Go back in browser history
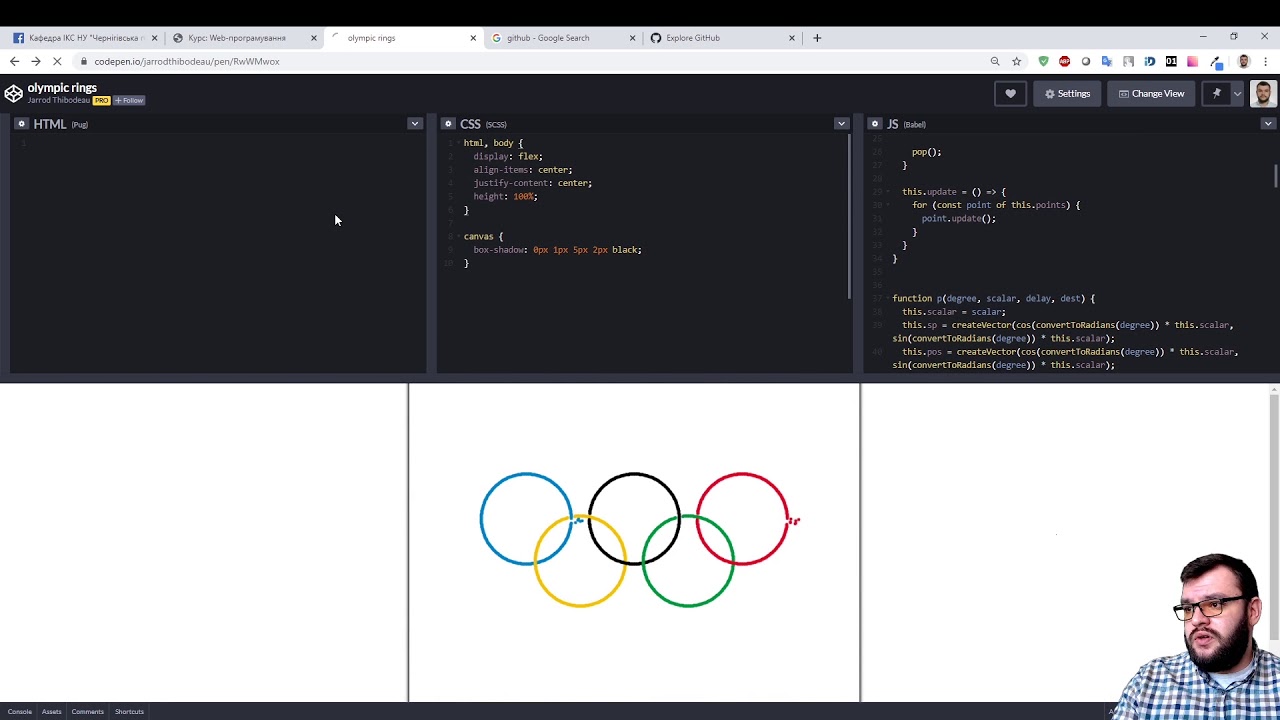Viewport: 1280px width, 720px height. pos(14,61)
